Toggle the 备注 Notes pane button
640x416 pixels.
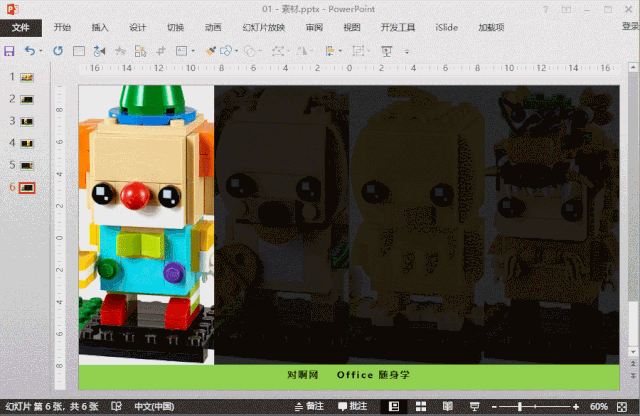(309, 406)
